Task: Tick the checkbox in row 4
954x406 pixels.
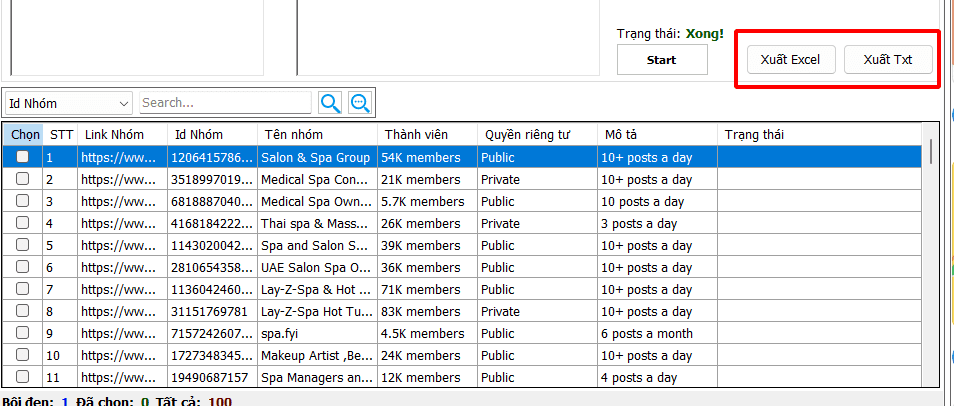Action: click(22, 223)
